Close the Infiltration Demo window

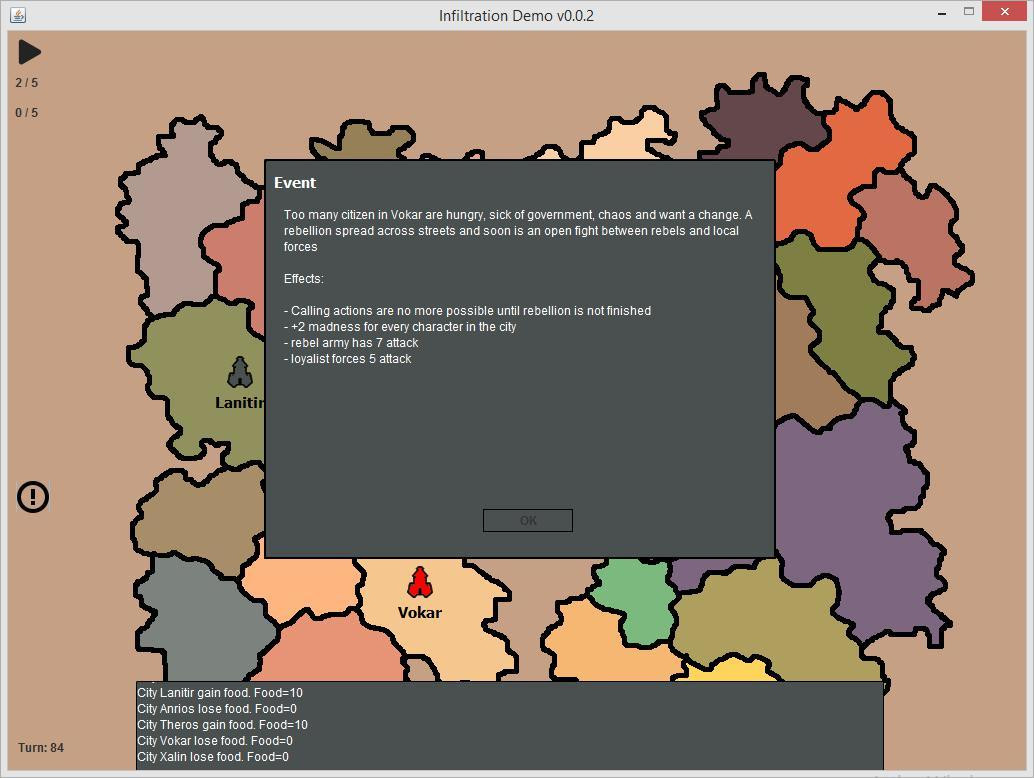click(1004, 11)
